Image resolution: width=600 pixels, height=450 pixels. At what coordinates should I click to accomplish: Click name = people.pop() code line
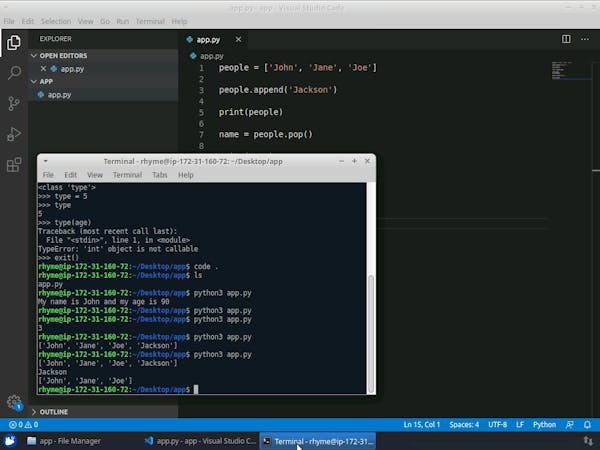point(266,134)
